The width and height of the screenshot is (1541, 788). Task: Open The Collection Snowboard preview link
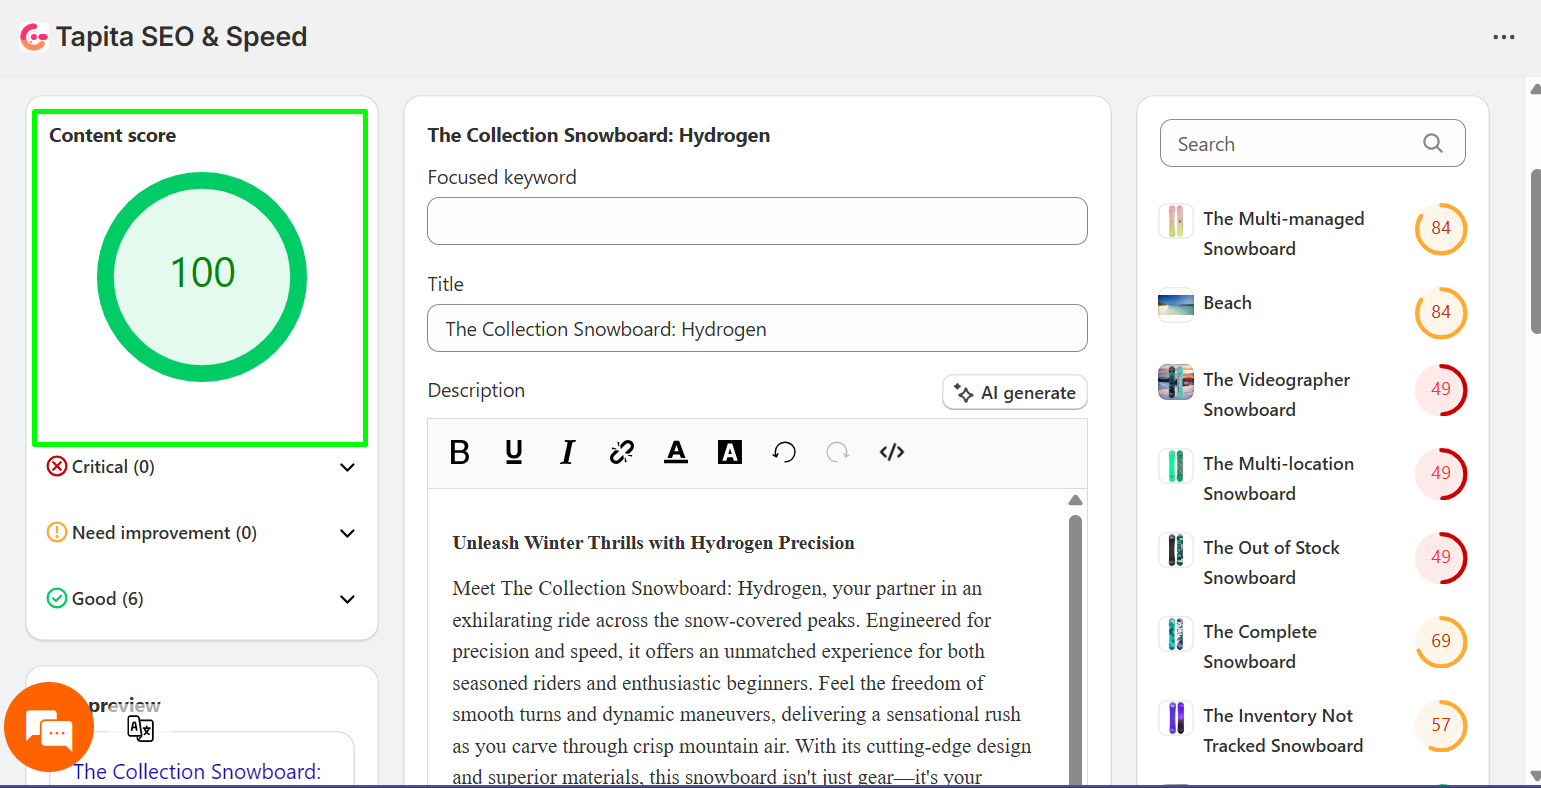[x=197, y=771]
